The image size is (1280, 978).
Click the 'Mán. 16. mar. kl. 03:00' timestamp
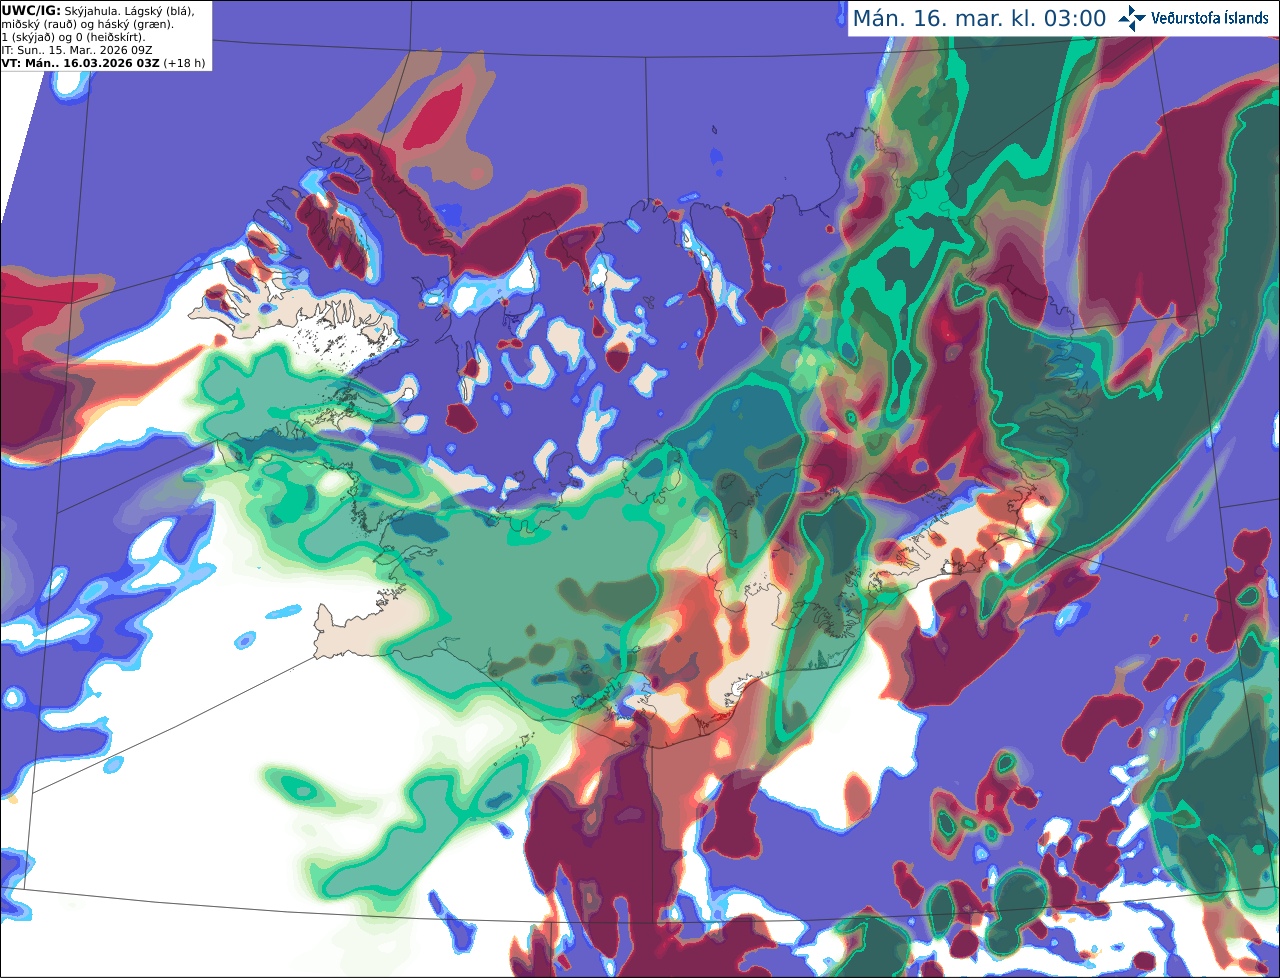pos(979,18)
